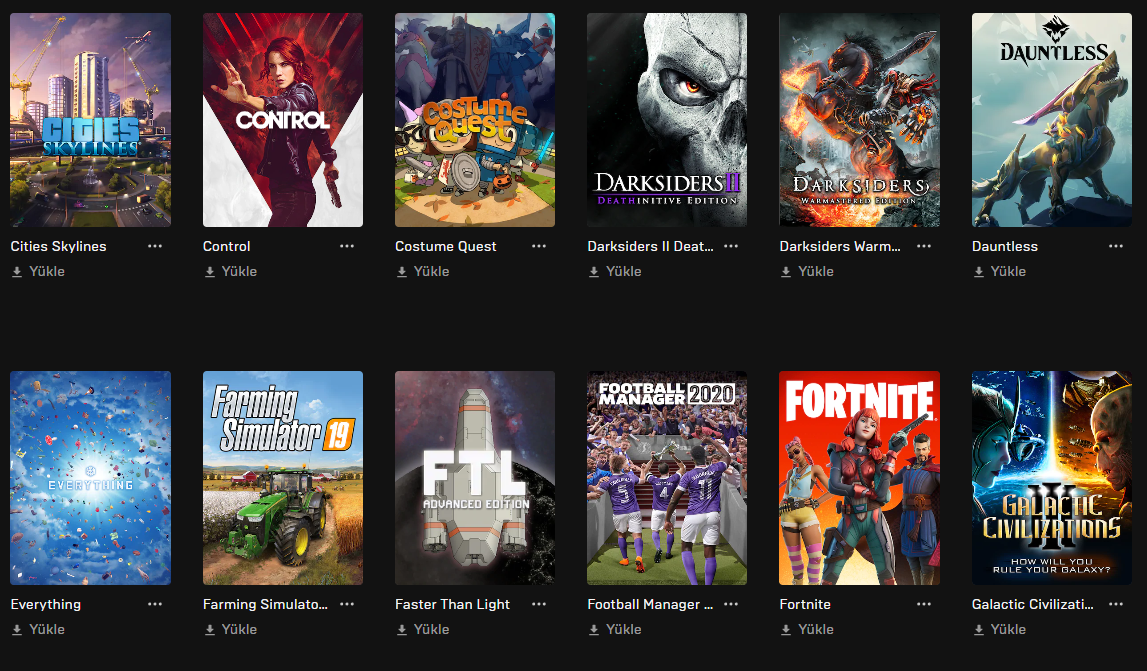Click the Farming Simulato... title
This screenshot has width=1147, height=671.
265,604
